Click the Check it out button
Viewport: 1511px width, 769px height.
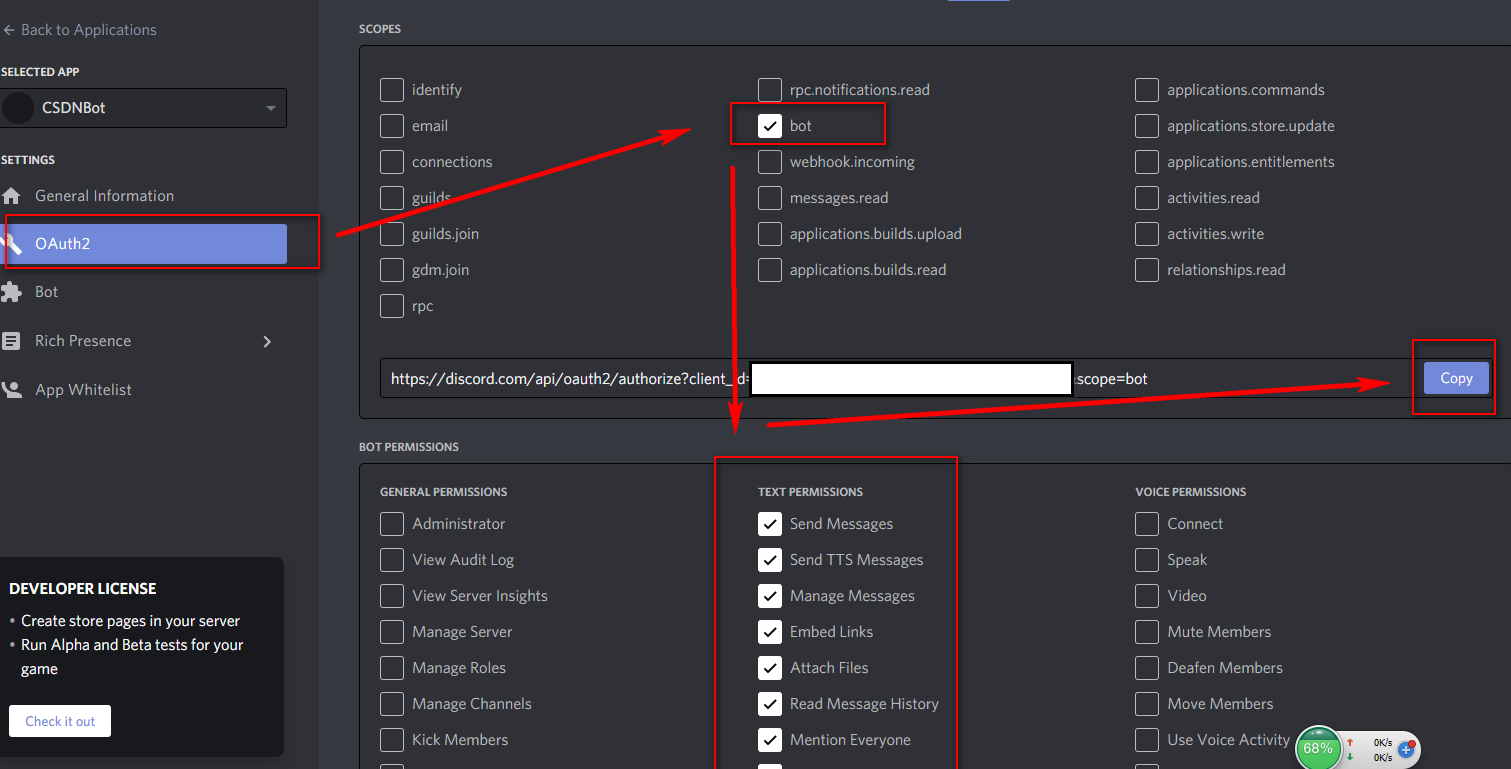(60, 721)
